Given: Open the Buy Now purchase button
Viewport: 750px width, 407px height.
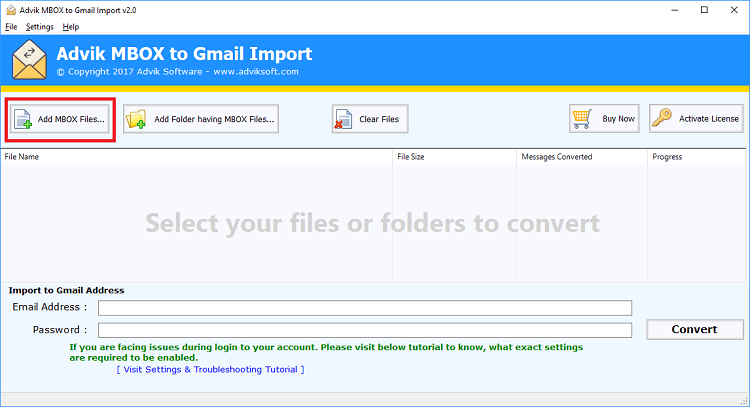Looking at the screenshot, I should click(604, 119).
